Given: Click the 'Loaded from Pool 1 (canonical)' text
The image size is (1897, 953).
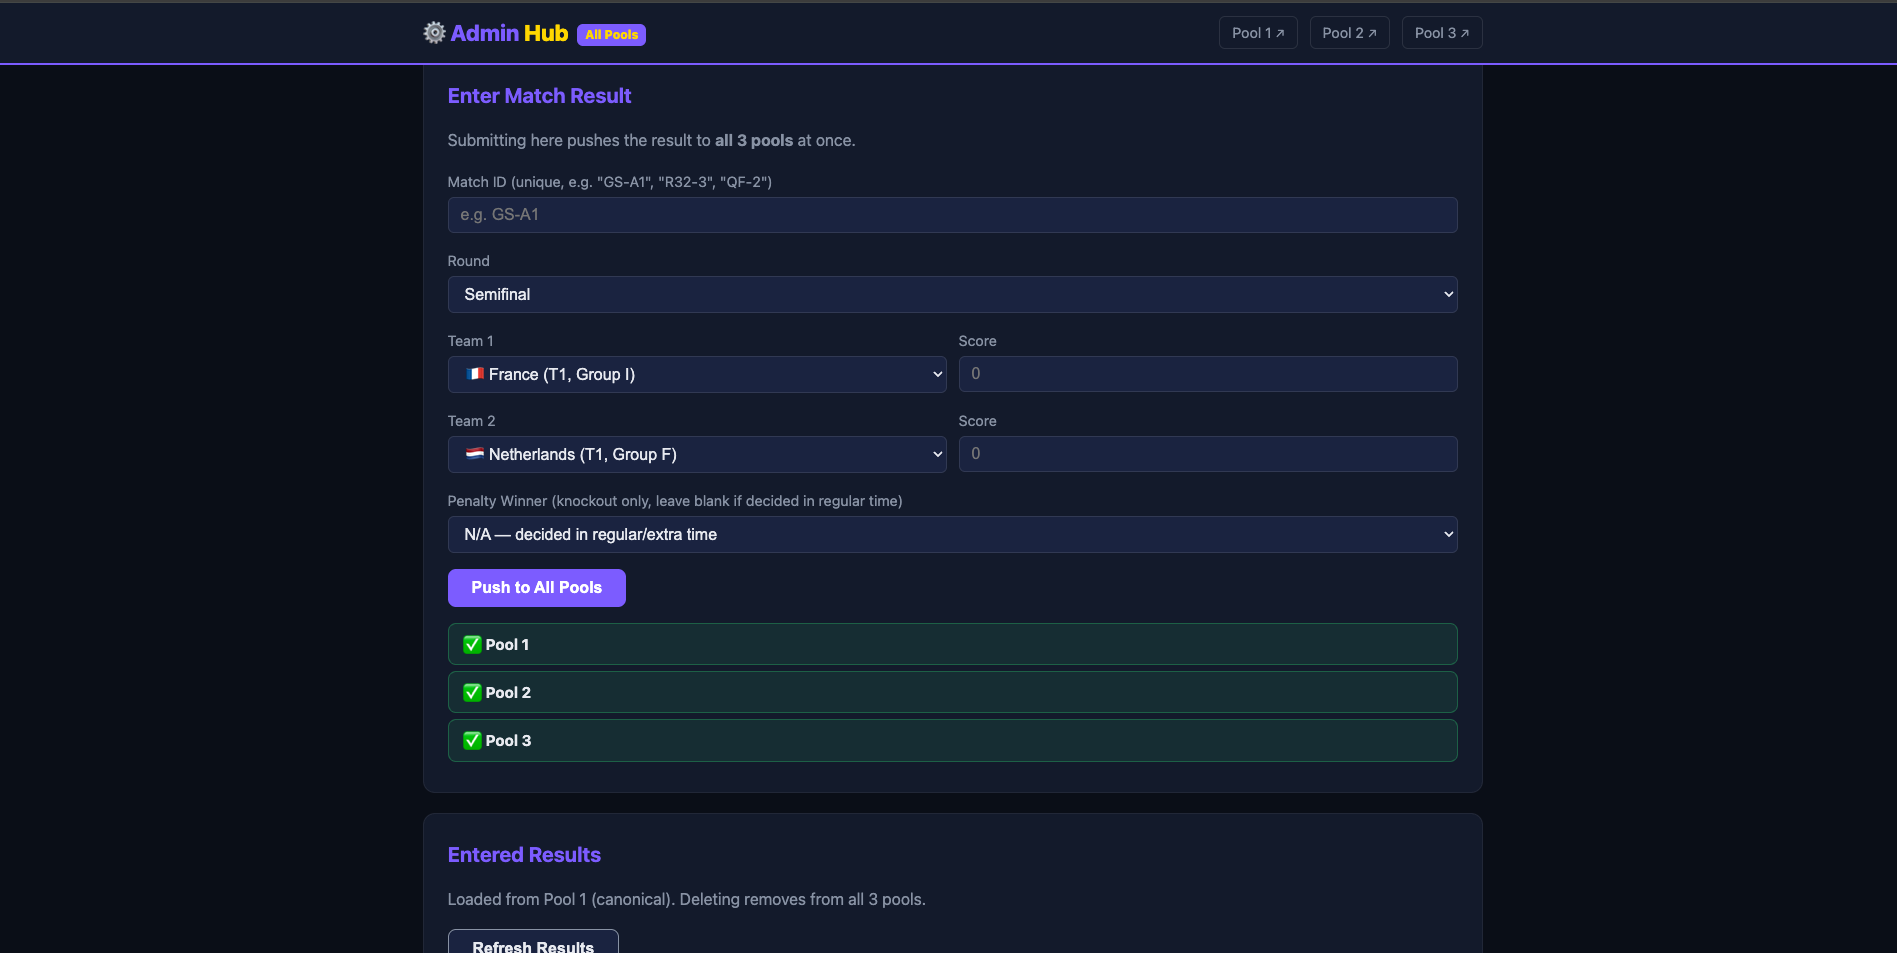Looking at the screenshot, I should (686, 900).
